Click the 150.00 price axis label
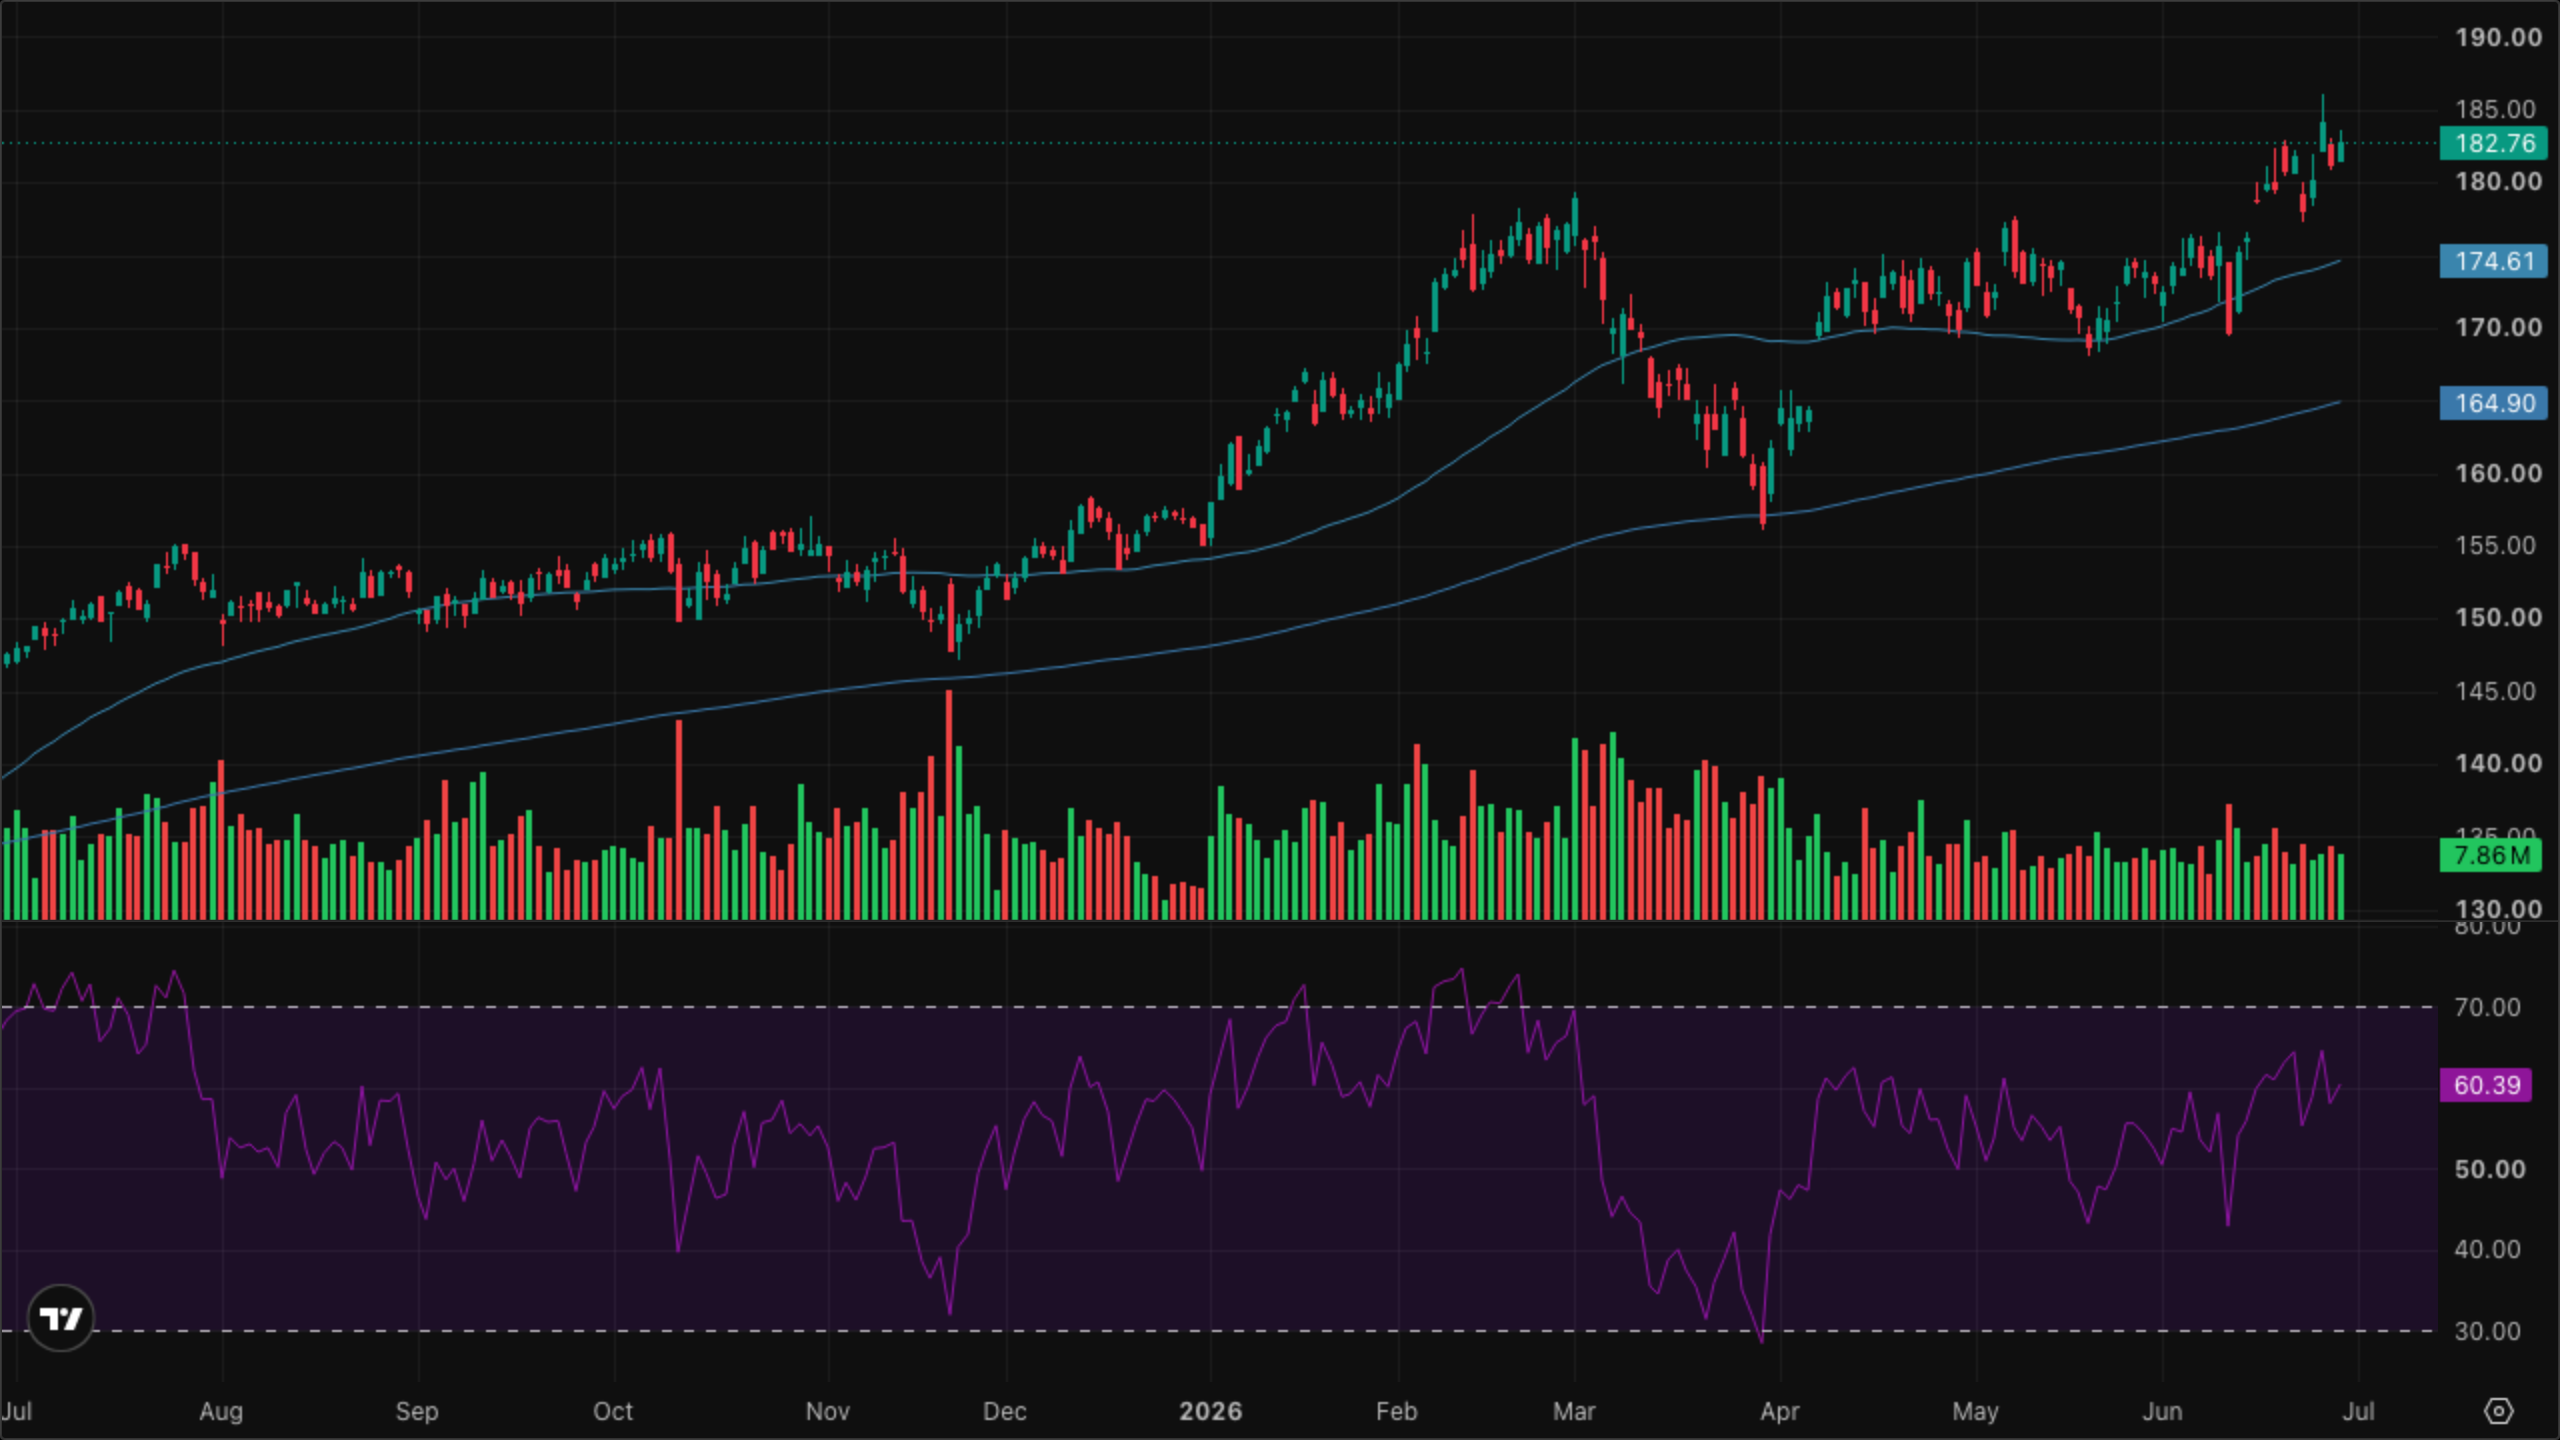Image resolution: width=2560 pixels, height=1440 pixels. pyautogui.click(x=2498, y=617)
